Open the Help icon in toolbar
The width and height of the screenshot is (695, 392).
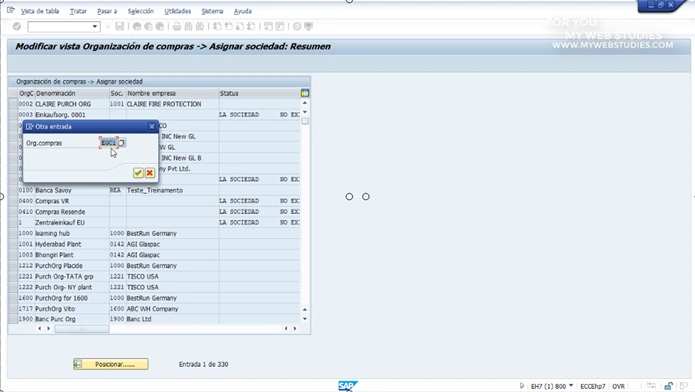click(297, 27)
